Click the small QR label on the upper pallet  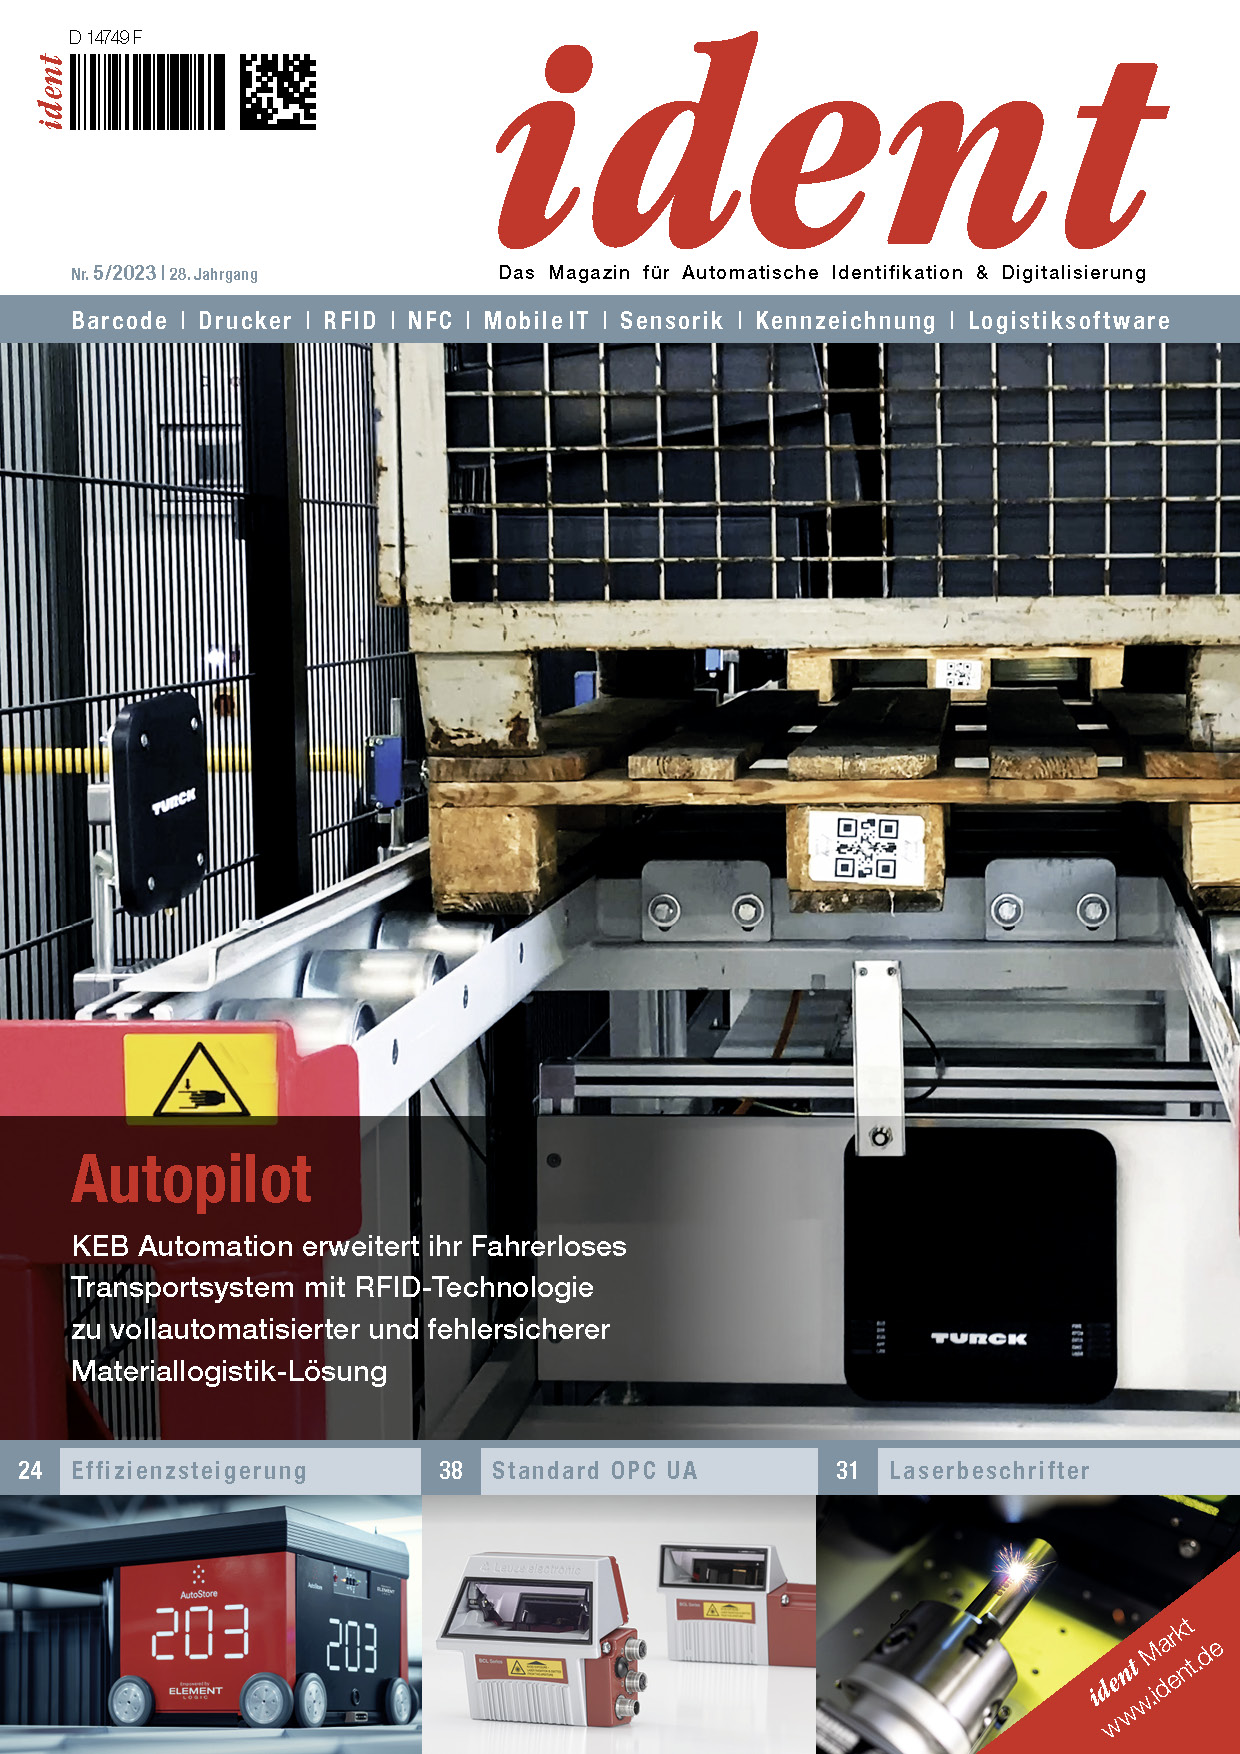pos(958,673)
